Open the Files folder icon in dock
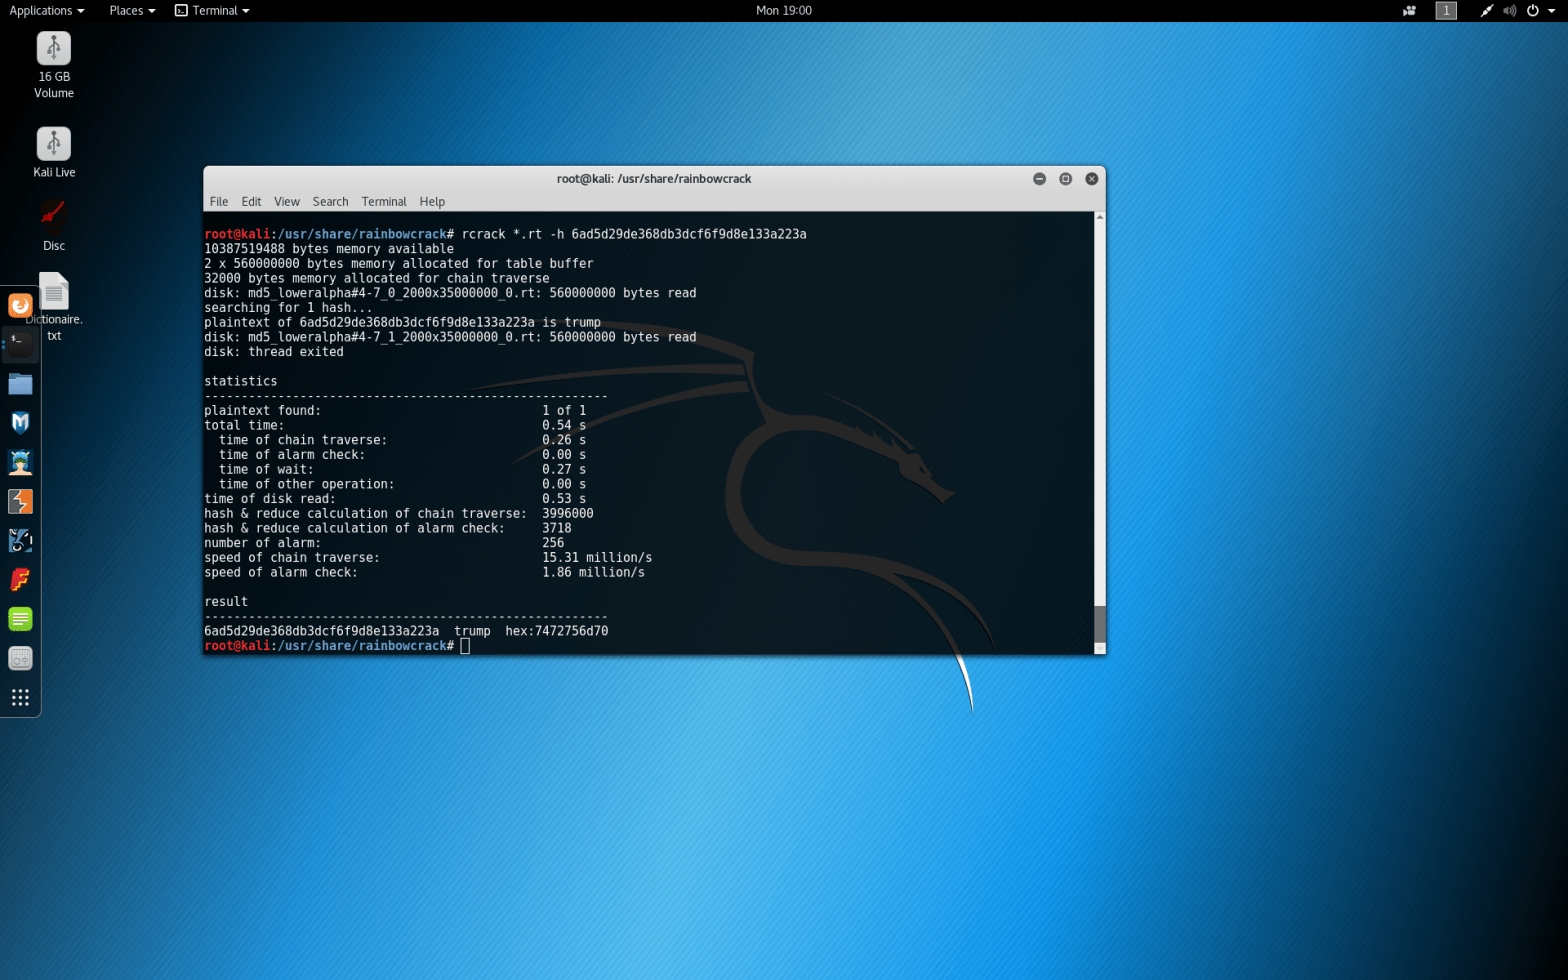 (20, 384)
